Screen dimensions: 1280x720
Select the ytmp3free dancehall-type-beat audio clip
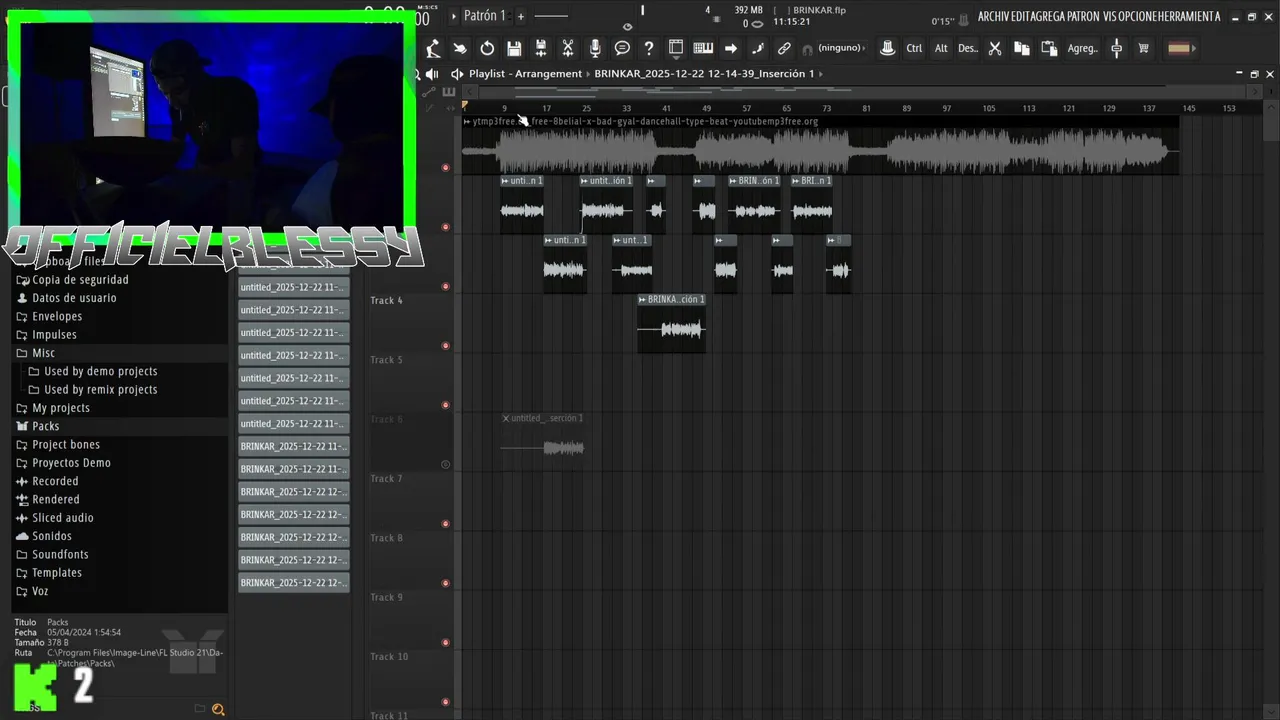[820, 147]
